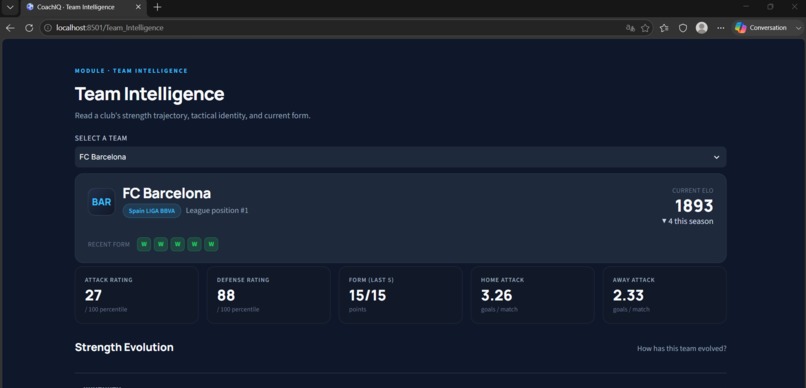Click the 'MODULE · TEAM INTELLIGENCE' breadcrumb label
806x388 pixels.
tap(131, 71)
